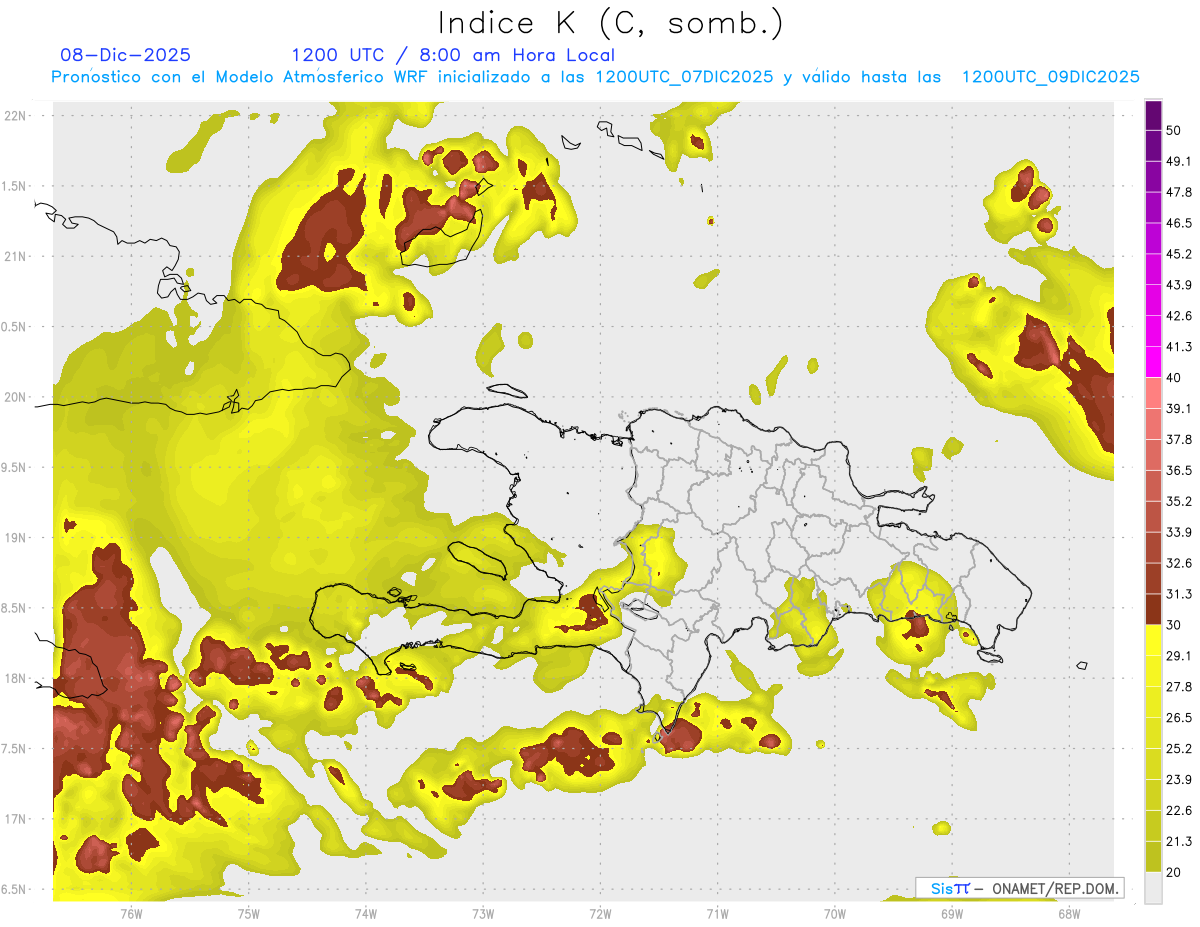
Task: Click the "69W" longitude label
Action: pyautogui.click(x=951, y=913)
